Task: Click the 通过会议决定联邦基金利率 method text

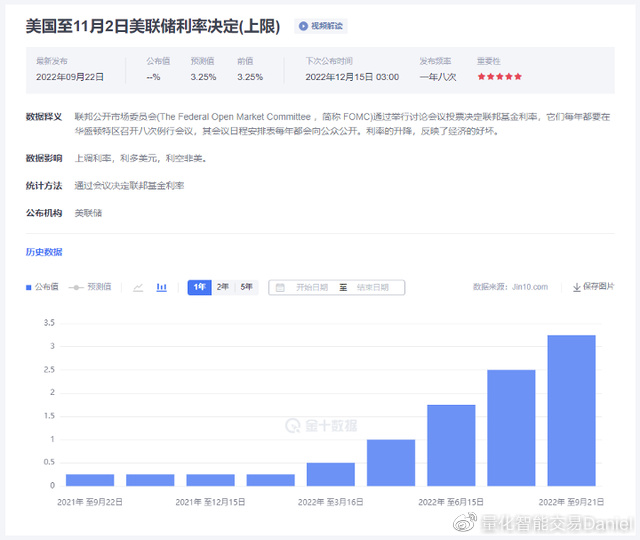Action: (x=129, y=186)
